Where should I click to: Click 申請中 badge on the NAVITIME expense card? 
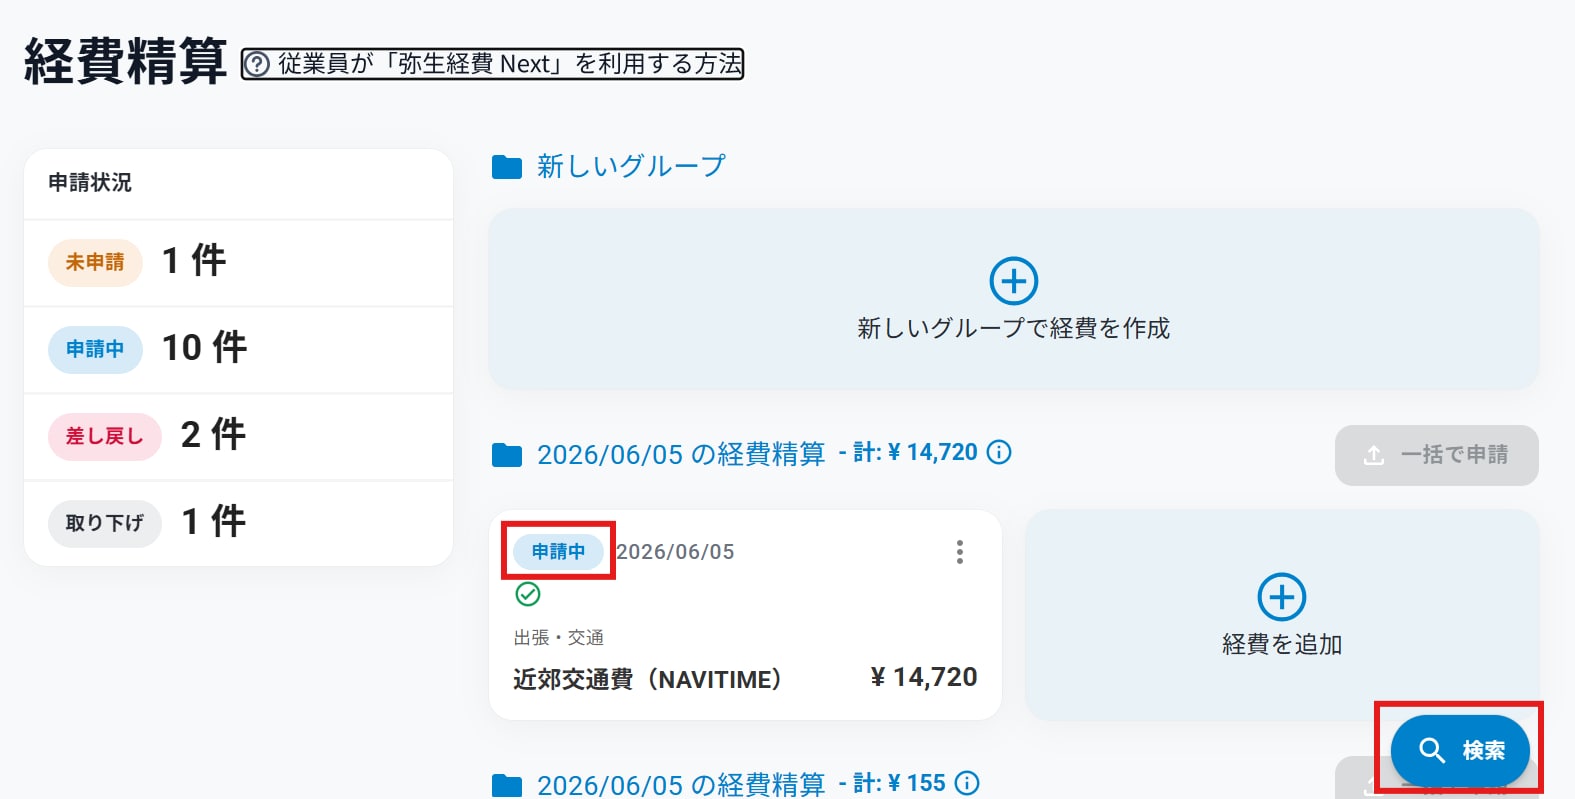point(558,551)
